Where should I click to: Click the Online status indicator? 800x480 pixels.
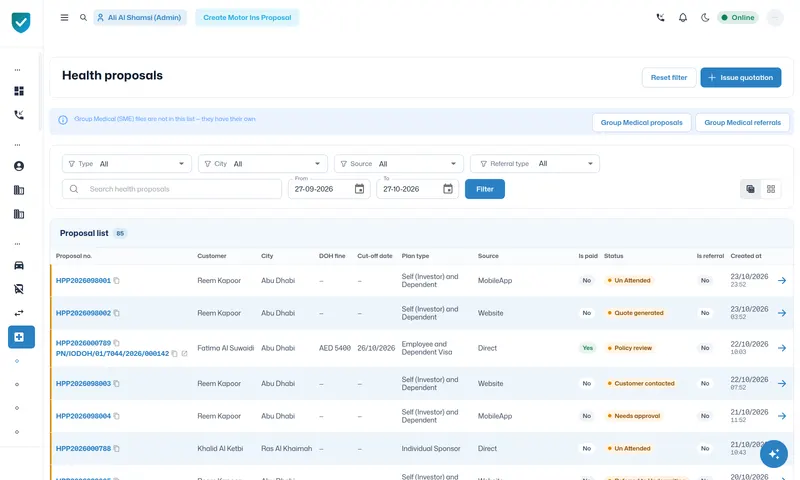coord(738,17)
